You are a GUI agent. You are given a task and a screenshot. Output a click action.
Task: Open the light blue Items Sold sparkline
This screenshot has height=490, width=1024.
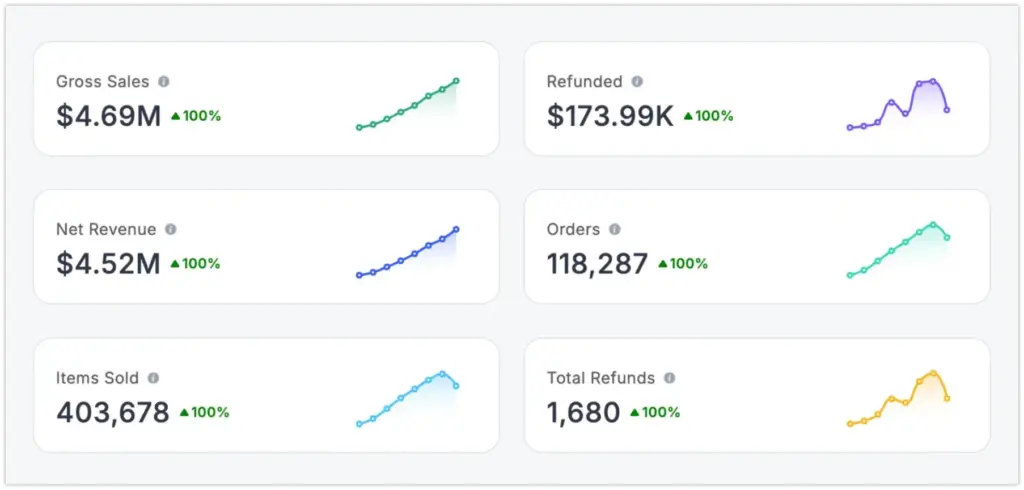pos(407,398)
